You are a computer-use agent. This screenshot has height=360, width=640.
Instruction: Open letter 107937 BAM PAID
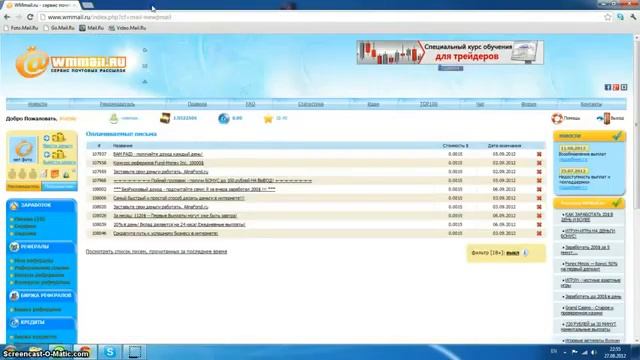(x=158, y=154)
